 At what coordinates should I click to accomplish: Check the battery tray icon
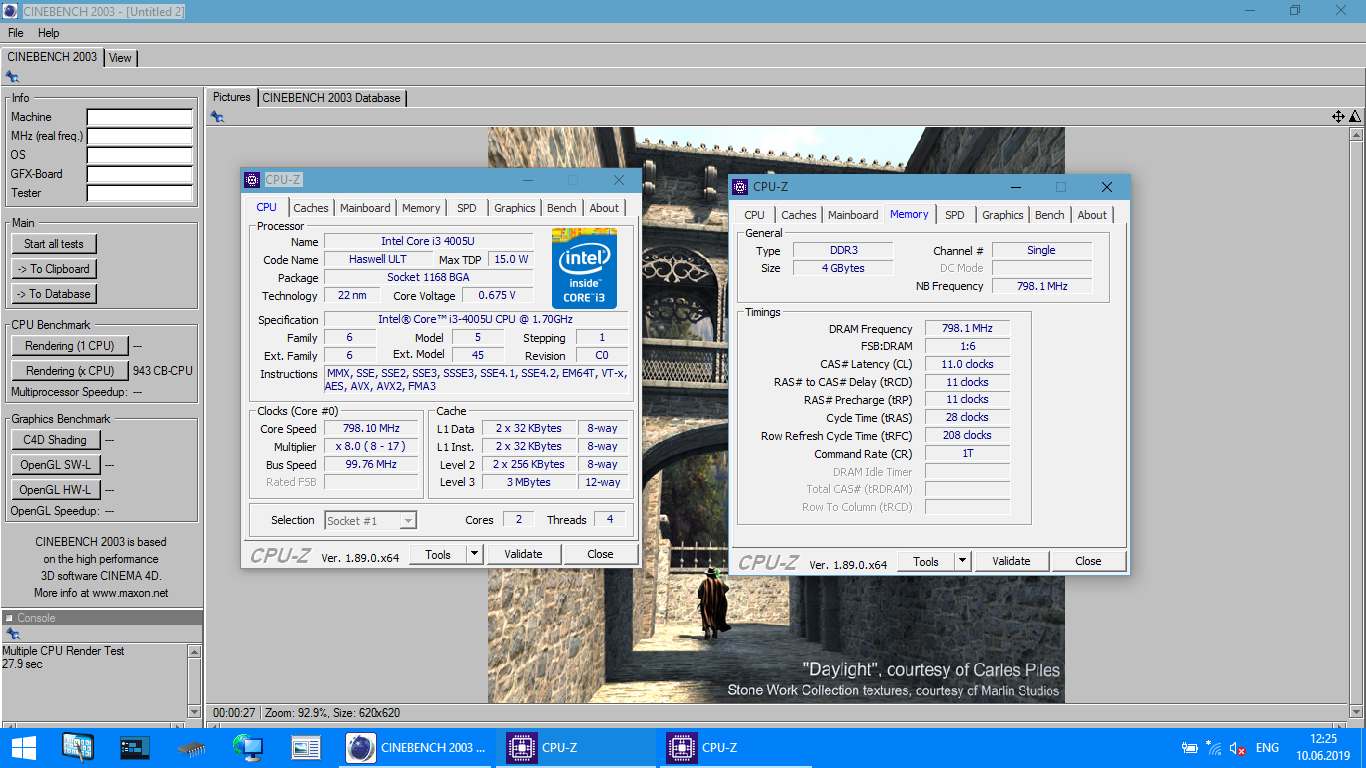1190,748
